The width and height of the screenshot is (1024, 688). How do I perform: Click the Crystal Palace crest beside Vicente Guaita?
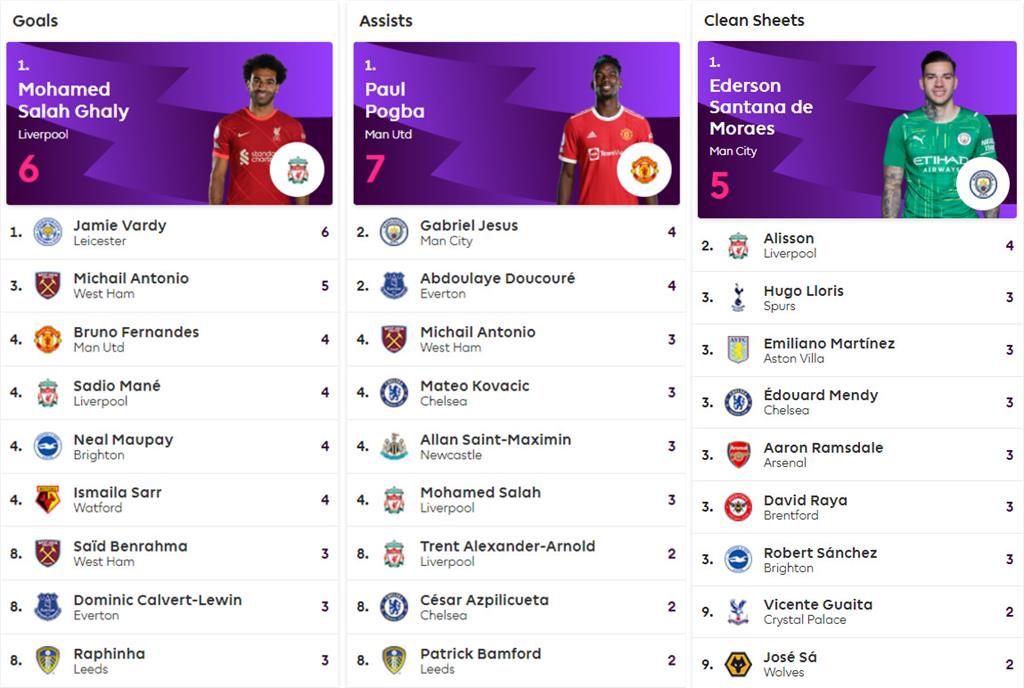[x=738, y=611]
